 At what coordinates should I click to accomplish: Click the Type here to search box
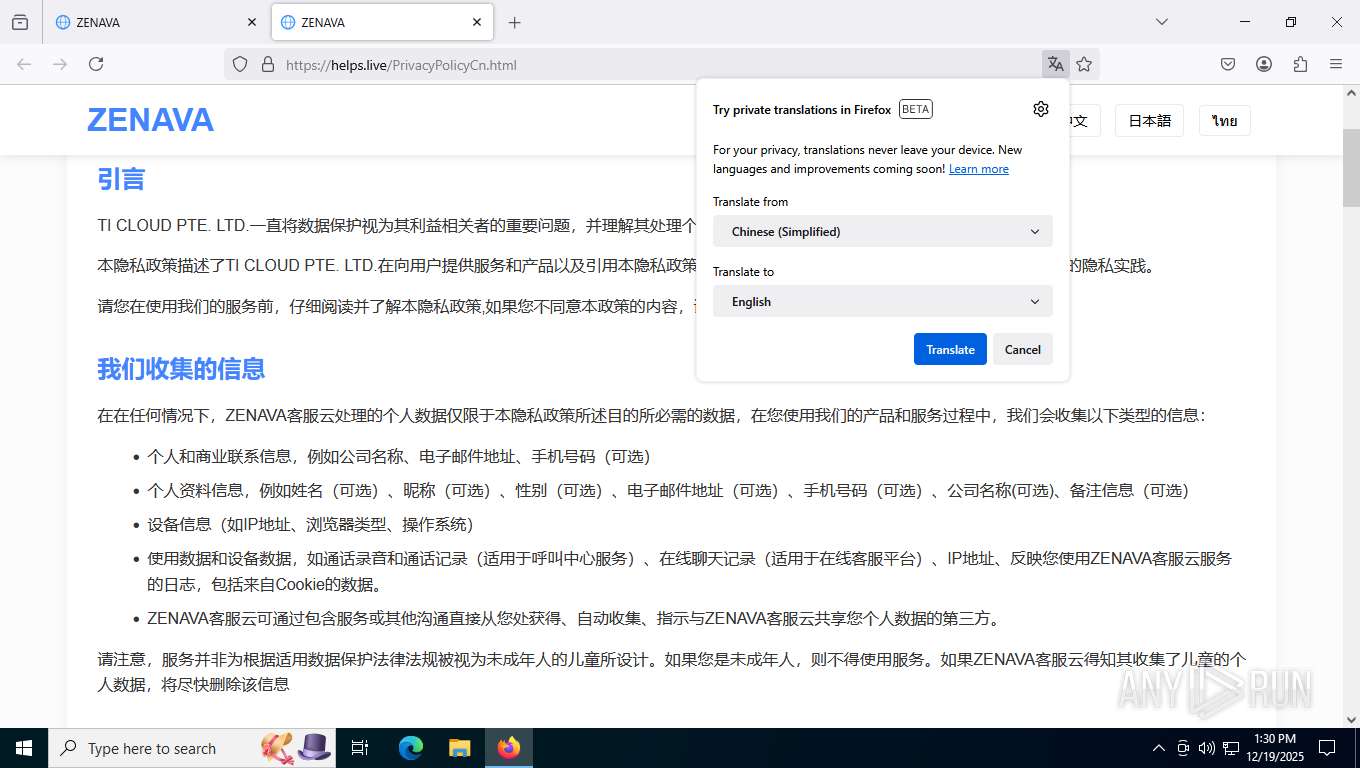(190, 748)
